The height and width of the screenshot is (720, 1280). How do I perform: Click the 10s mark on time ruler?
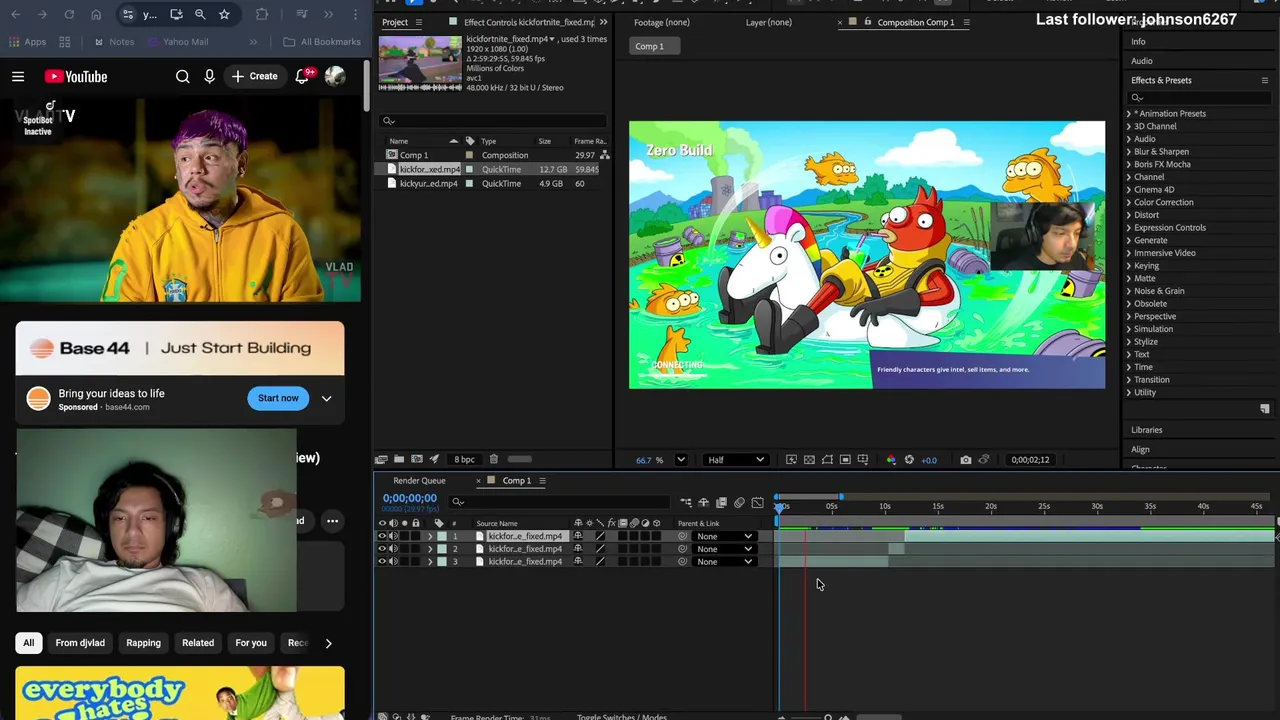coord(885,507)
